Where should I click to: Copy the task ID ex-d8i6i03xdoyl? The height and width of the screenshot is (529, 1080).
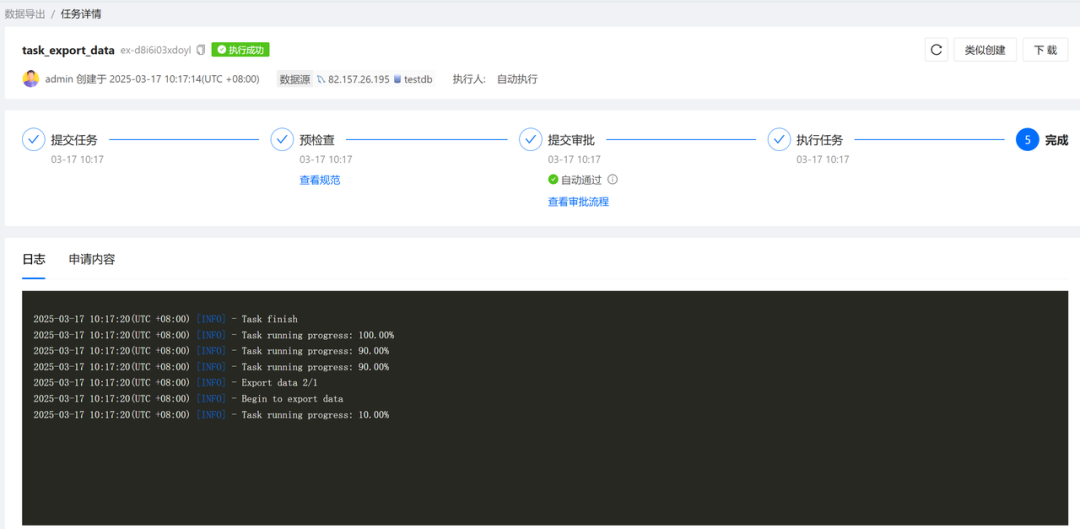pyautogui.click(x=201, y=50)
